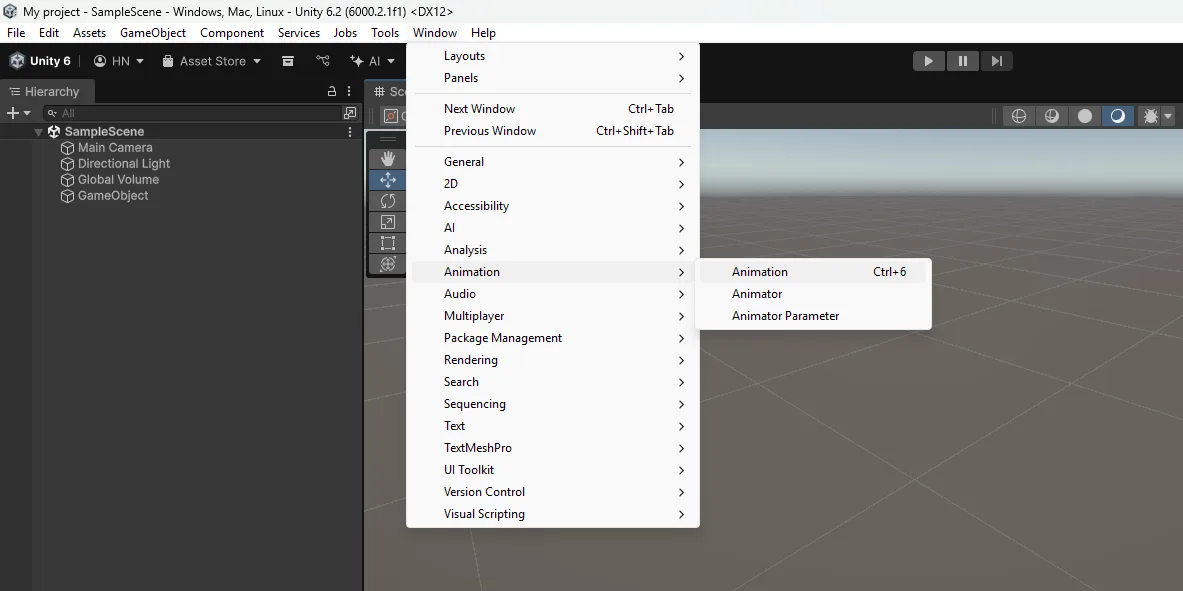Toggle the Hierarchy panel lock
This screenshot has height=591, width=1183.
click(x=332, y=91)
